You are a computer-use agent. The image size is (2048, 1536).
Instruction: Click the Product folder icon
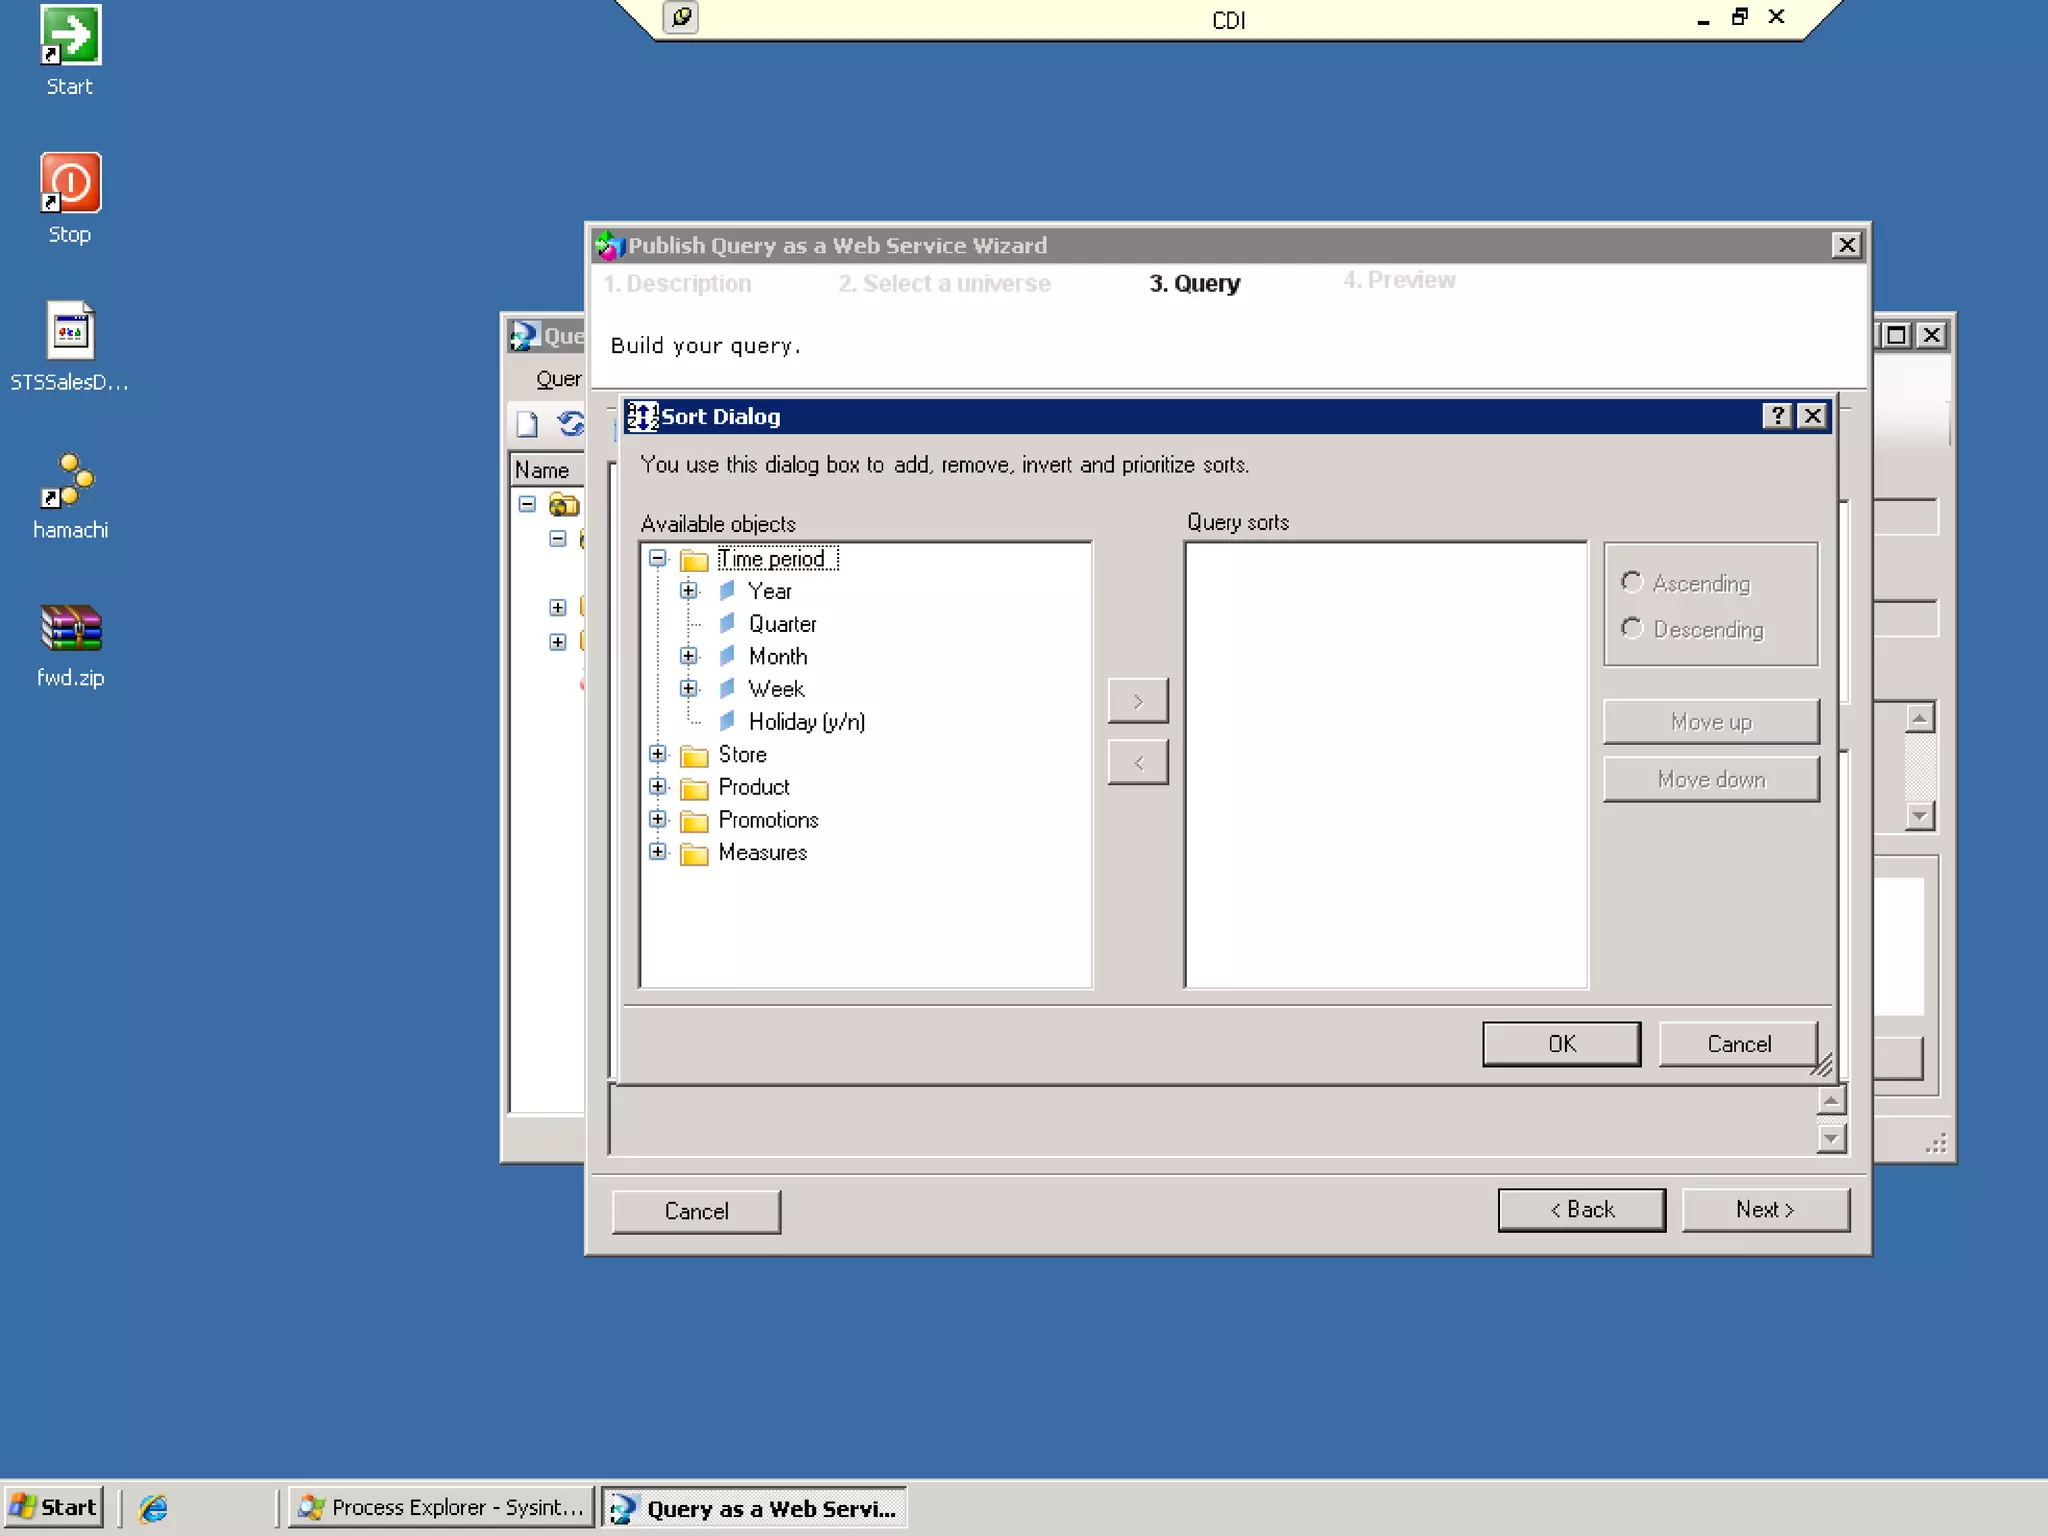(x=694, y=788)
